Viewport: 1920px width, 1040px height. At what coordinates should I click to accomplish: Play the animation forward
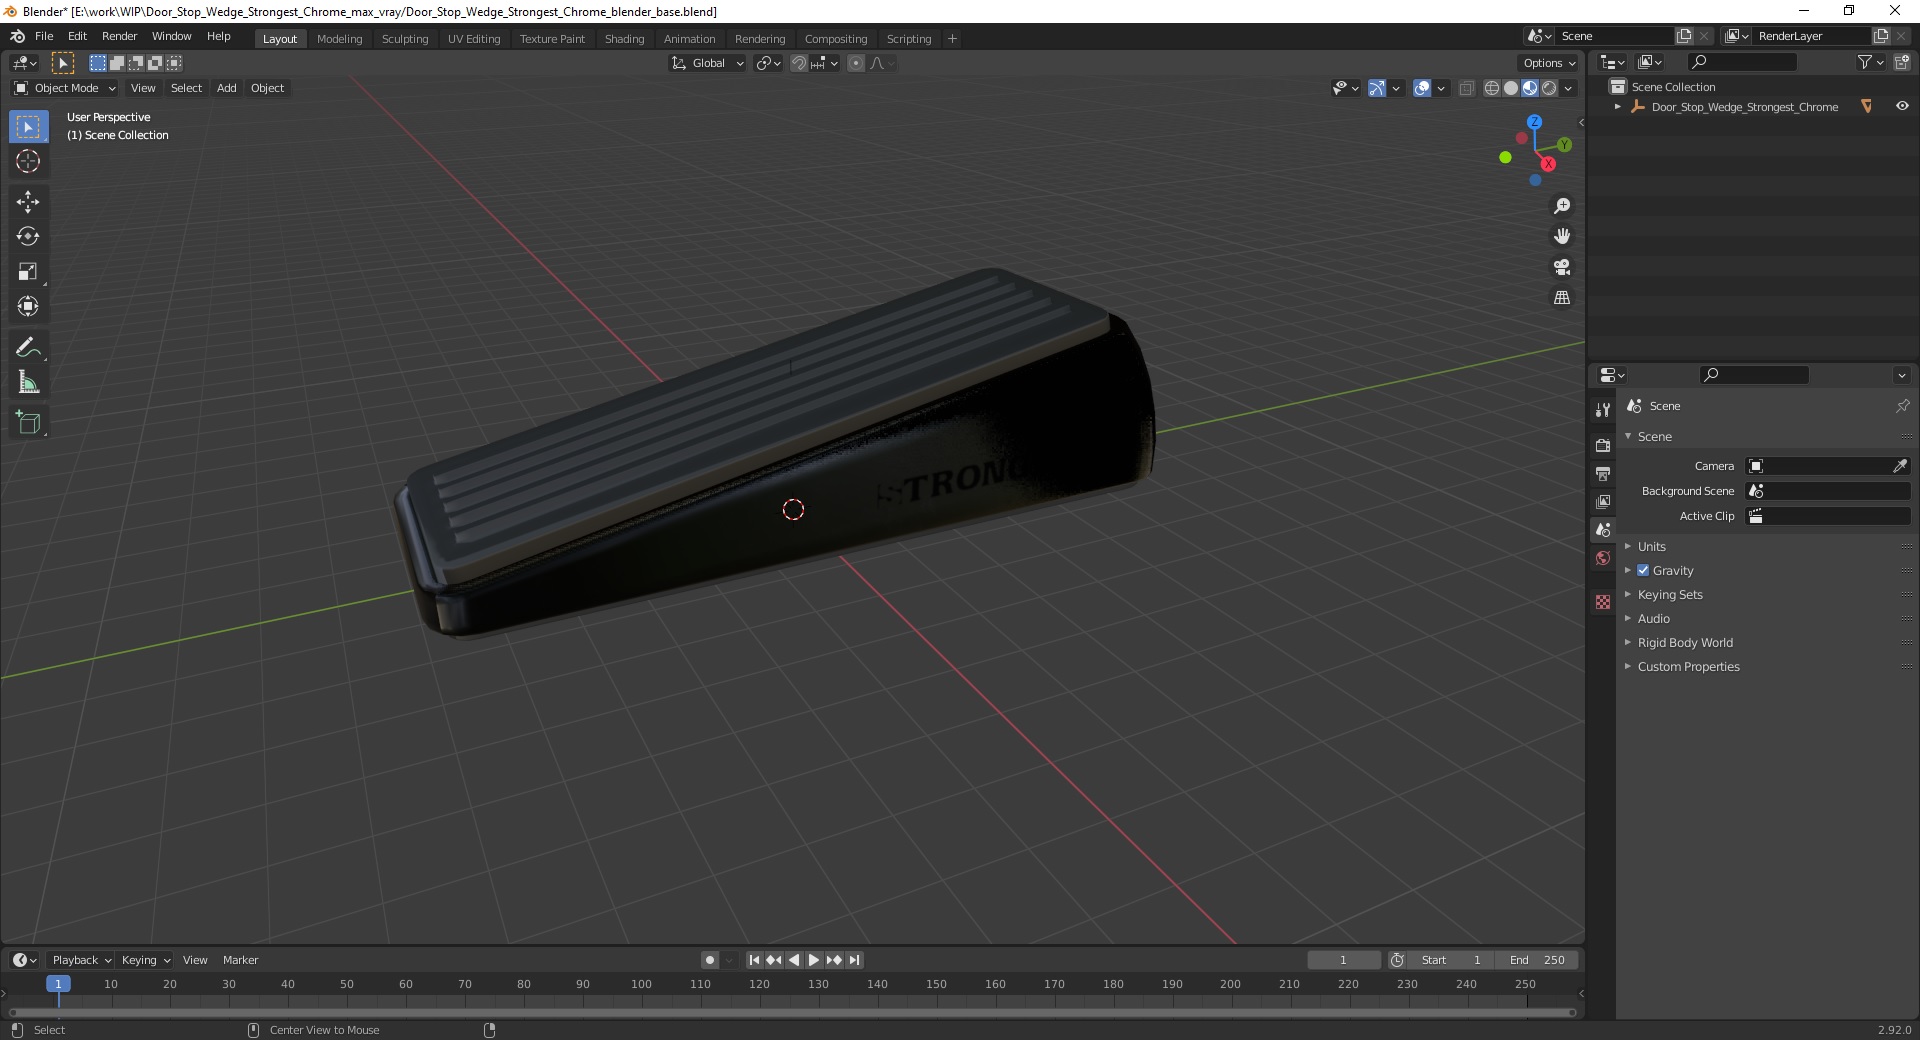[x=814, y=960]
